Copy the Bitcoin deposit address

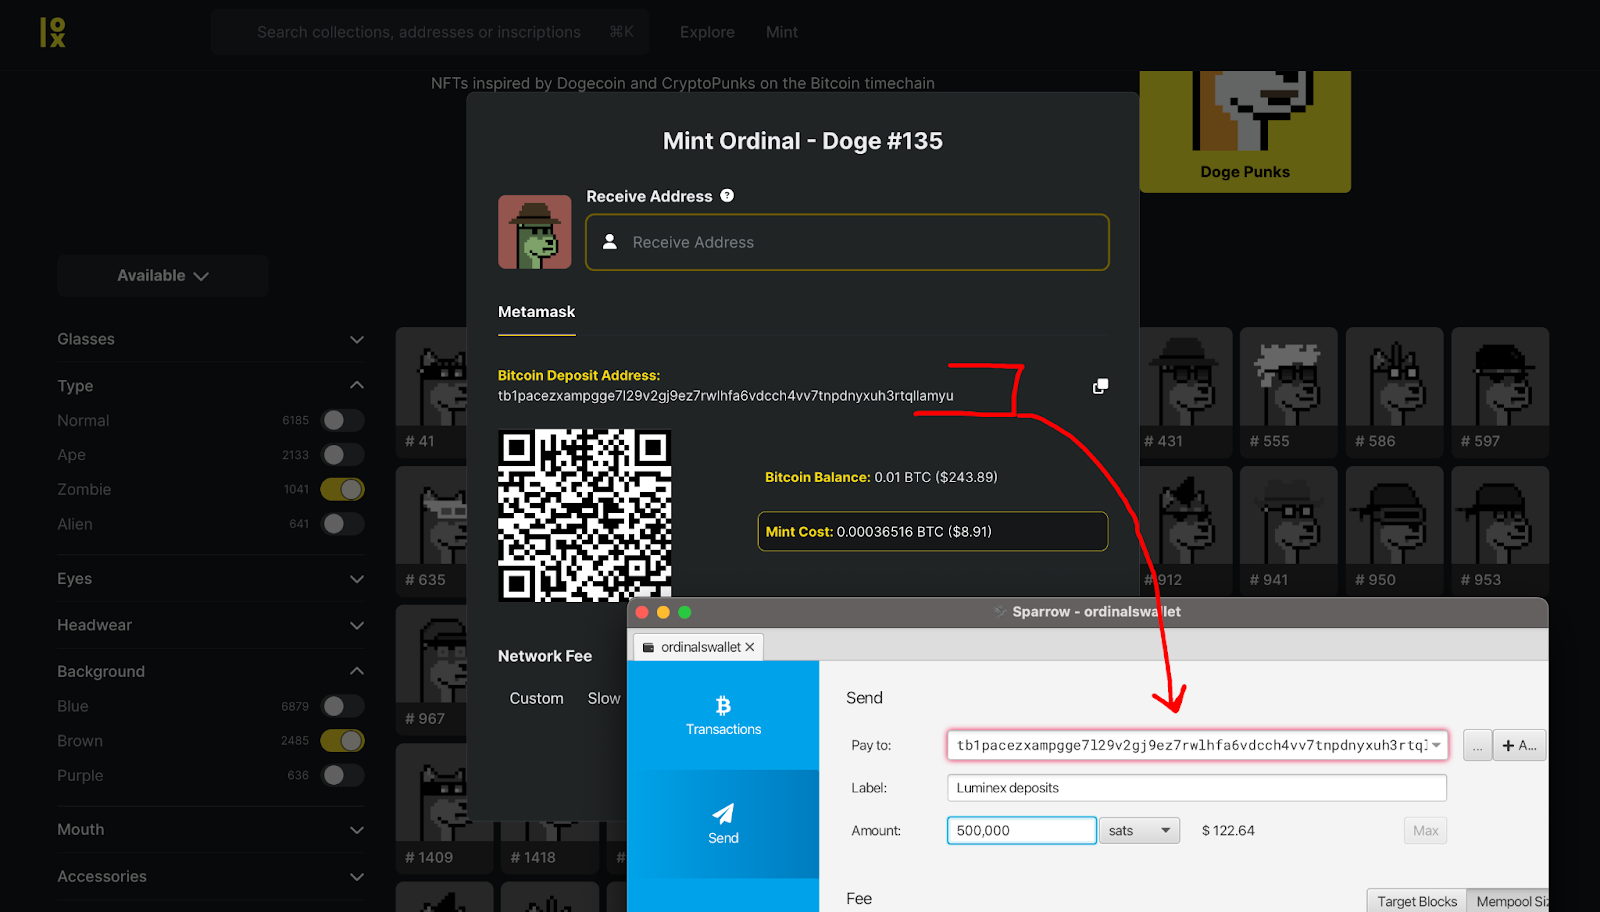[1100, 386]
